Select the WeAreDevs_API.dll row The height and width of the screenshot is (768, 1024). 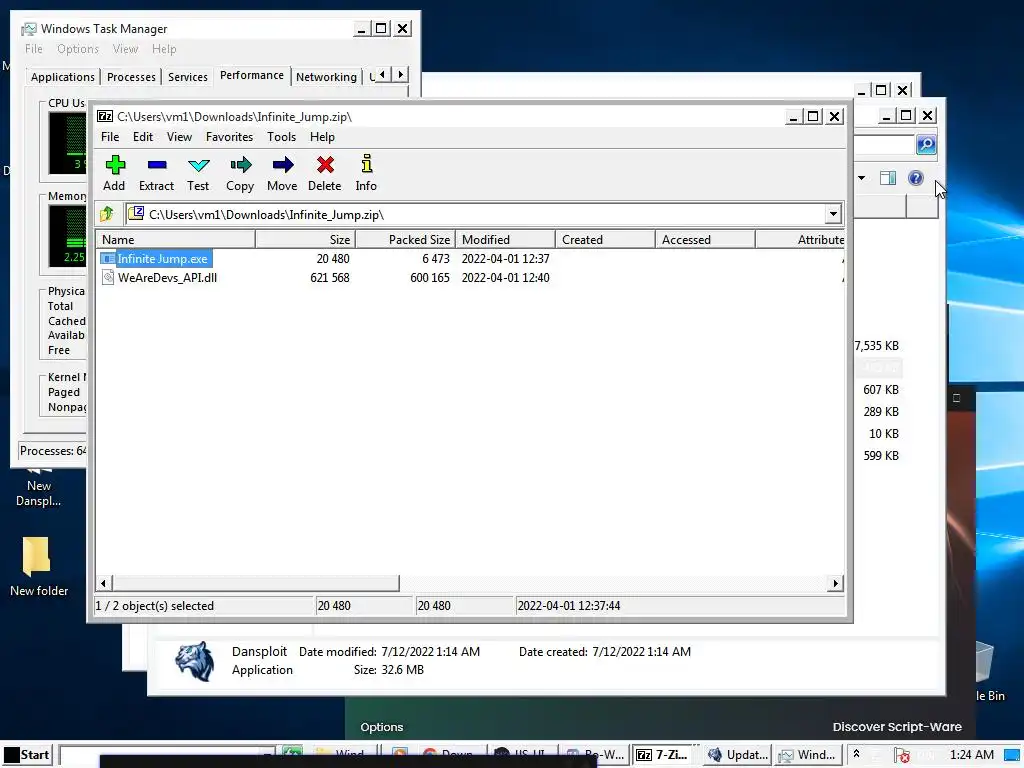pyautogui.click(x=470, y=278)
